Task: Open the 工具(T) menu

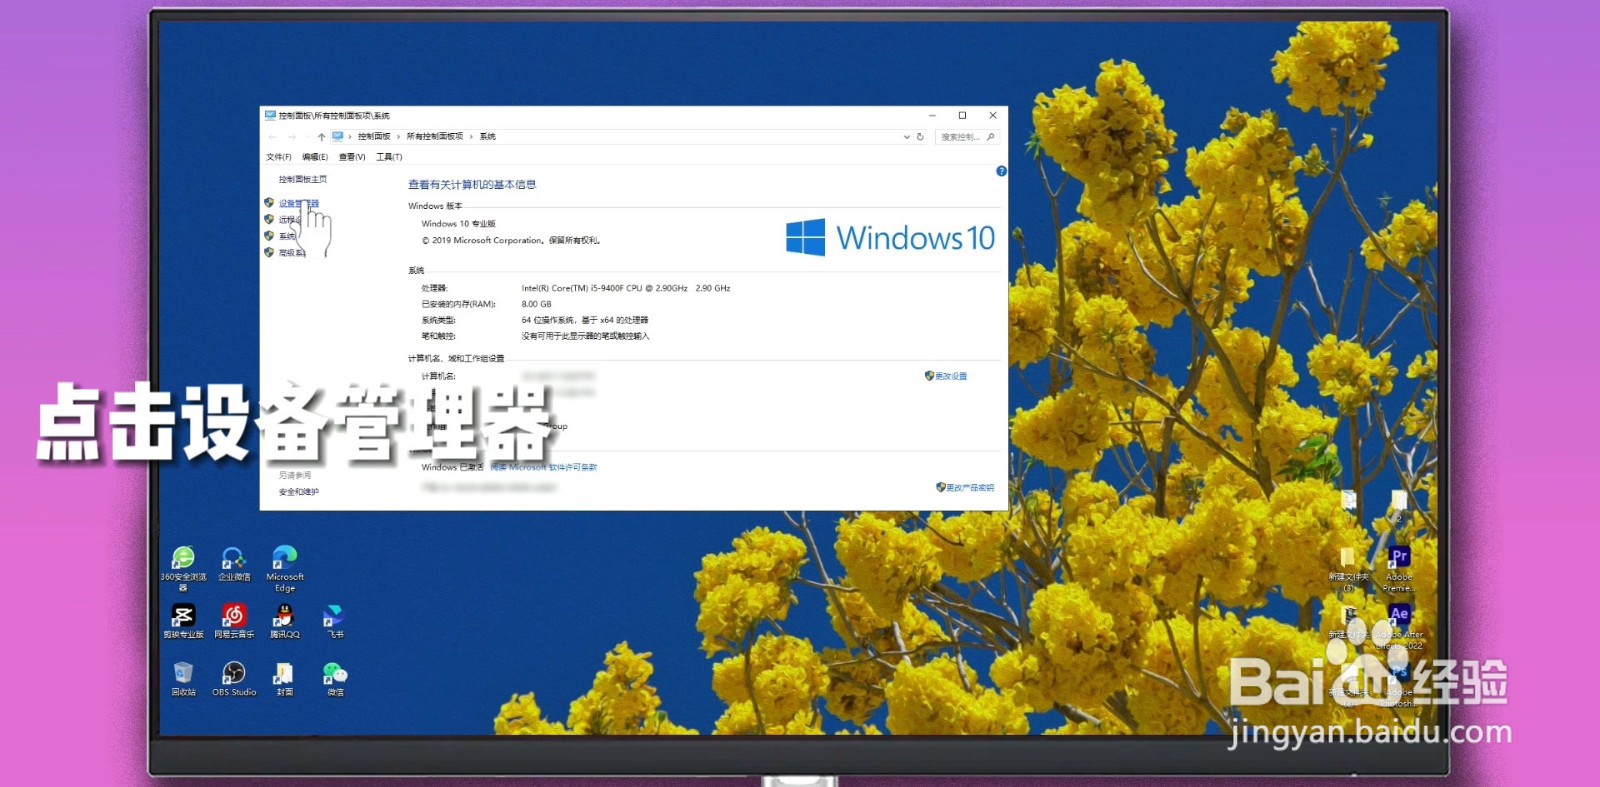Action: 389,157
